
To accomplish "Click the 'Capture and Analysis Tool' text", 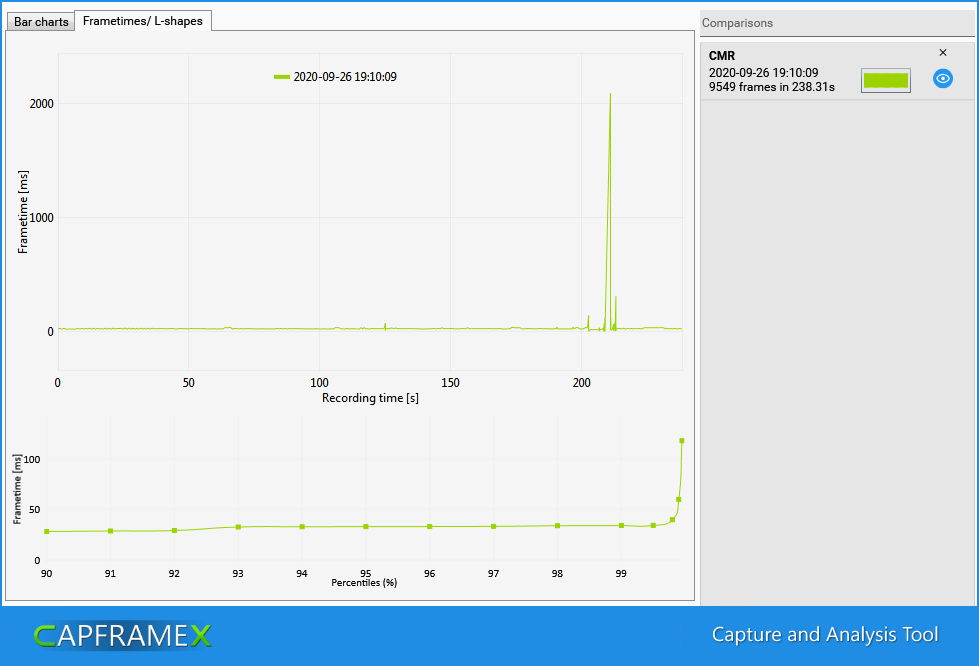I will (x=825, y=635).
